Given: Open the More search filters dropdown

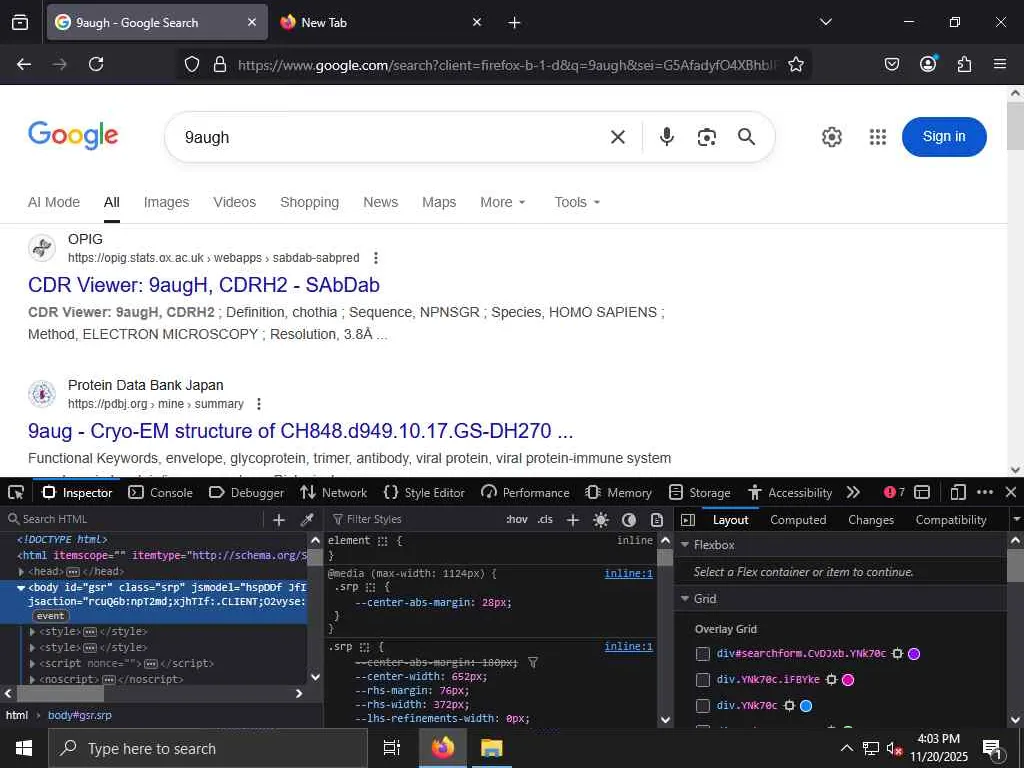Looking at the screenshot, I should click(x=502, y=202).
